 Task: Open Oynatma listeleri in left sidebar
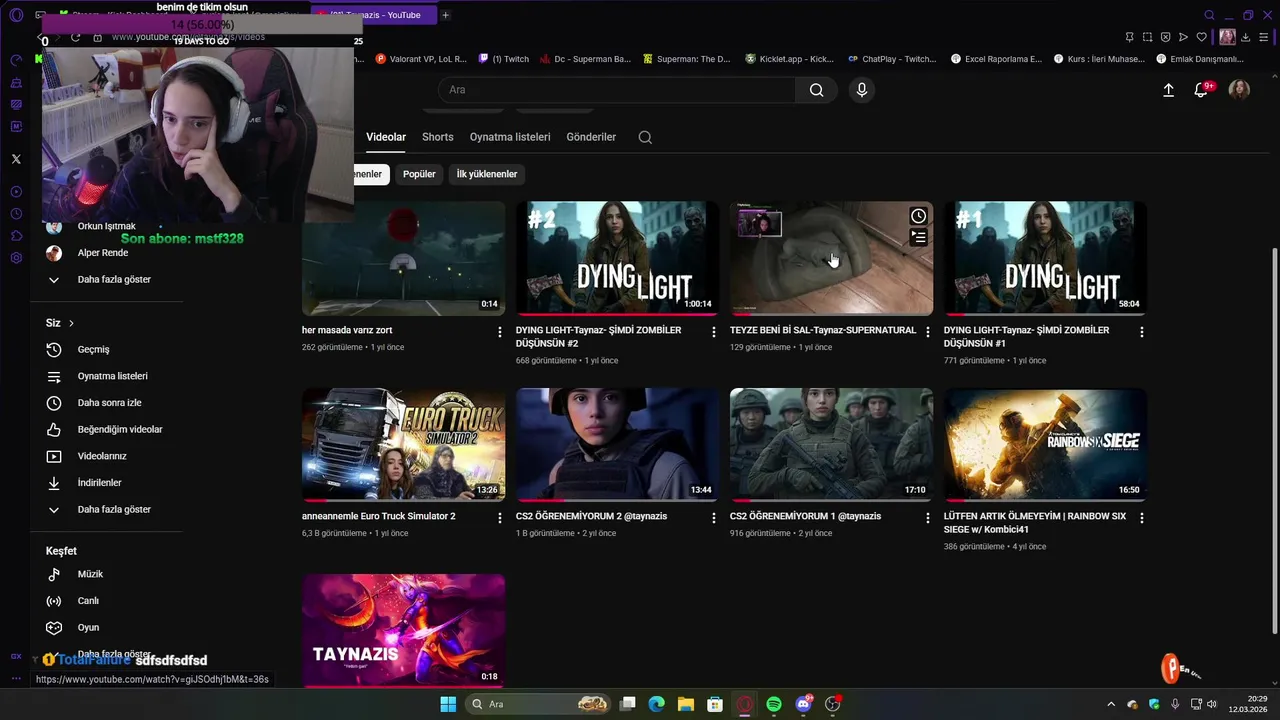(x=112, y=376)
